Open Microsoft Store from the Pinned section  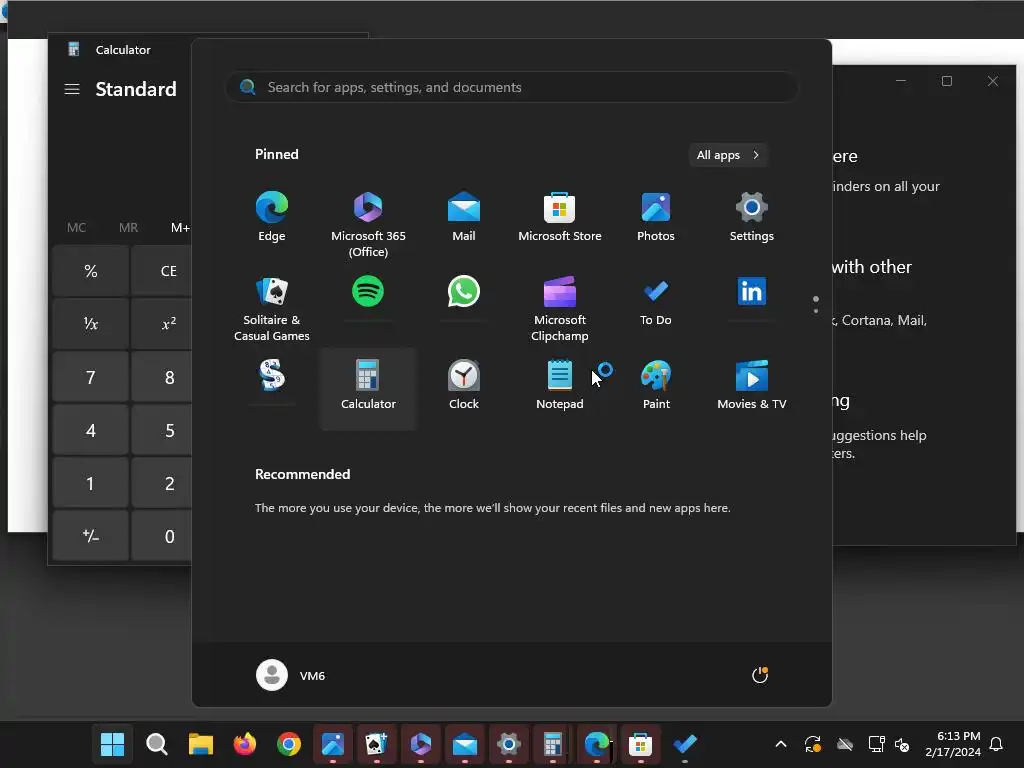click(x=560, y=217)
